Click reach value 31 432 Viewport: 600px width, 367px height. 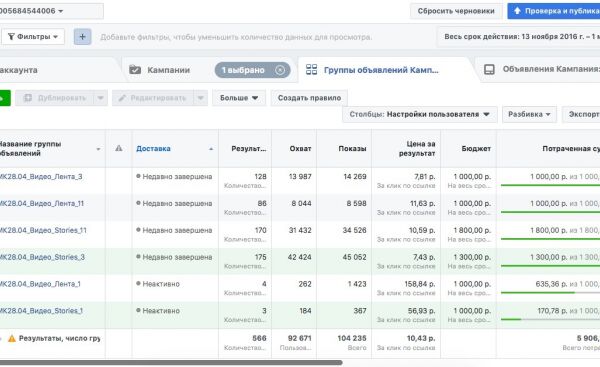[x=300, y=230]
